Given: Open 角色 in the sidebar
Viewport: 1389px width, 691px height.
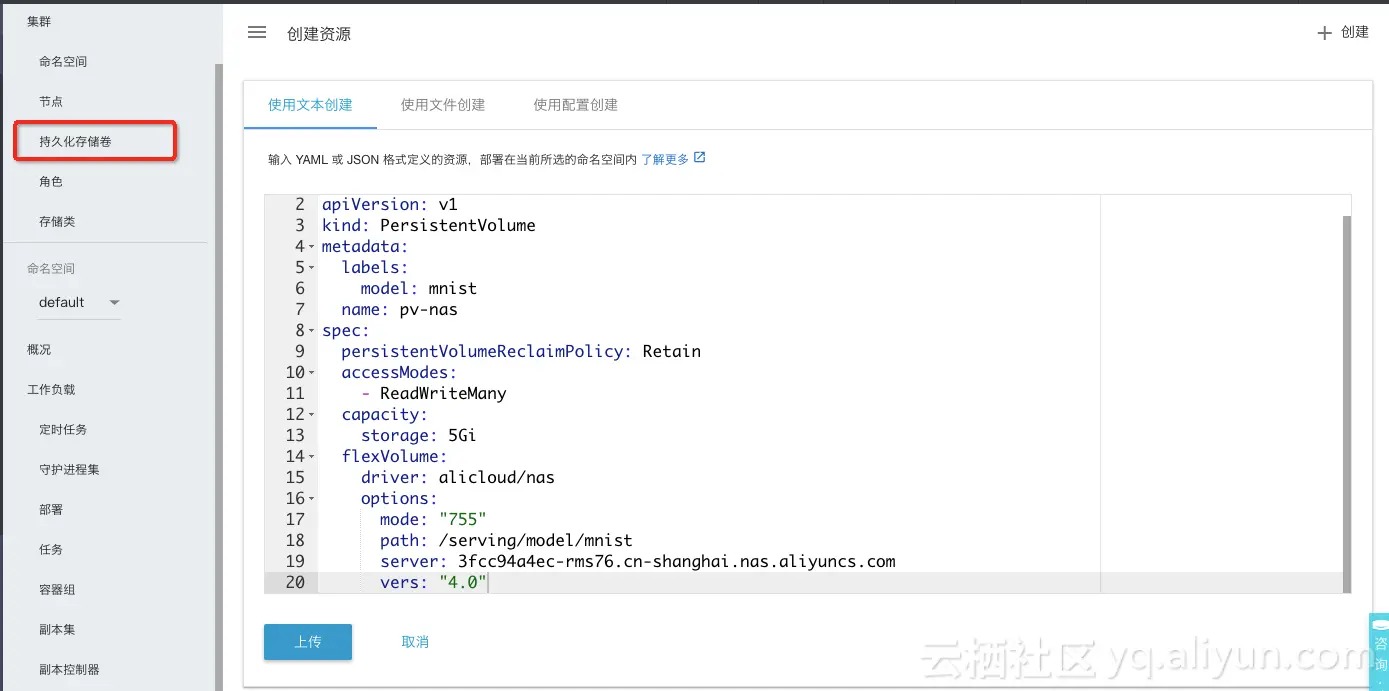Looking at the screenshot, I should click(x=51, y=182).
